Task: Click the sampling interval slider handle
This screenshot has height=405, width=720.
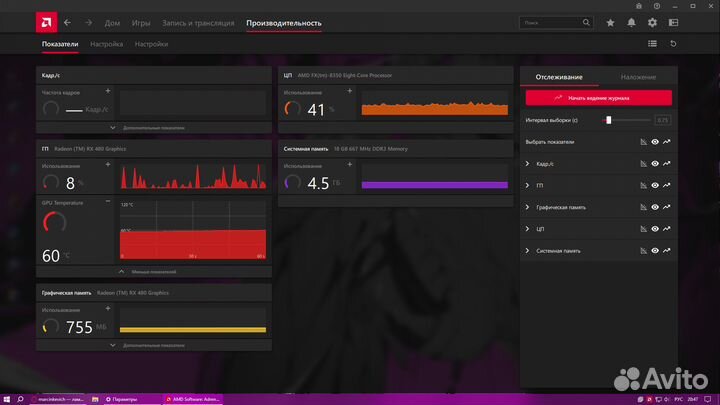Action: [608, 120]
